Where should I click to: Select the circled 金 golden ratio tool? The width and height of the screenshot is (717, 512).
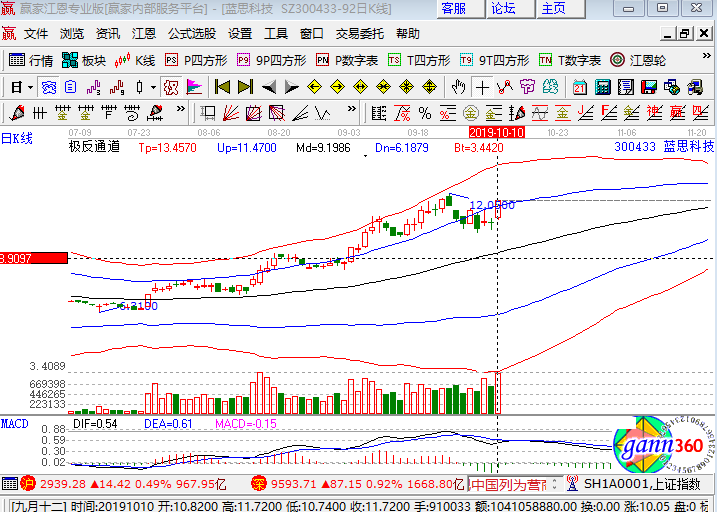[471, 112]
